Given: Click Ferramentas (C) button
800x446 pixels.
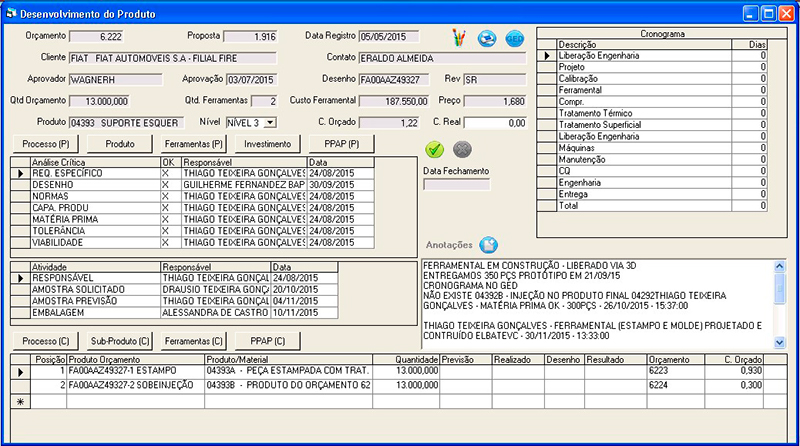Looking at the screenshot, I should tap(194, 341).
